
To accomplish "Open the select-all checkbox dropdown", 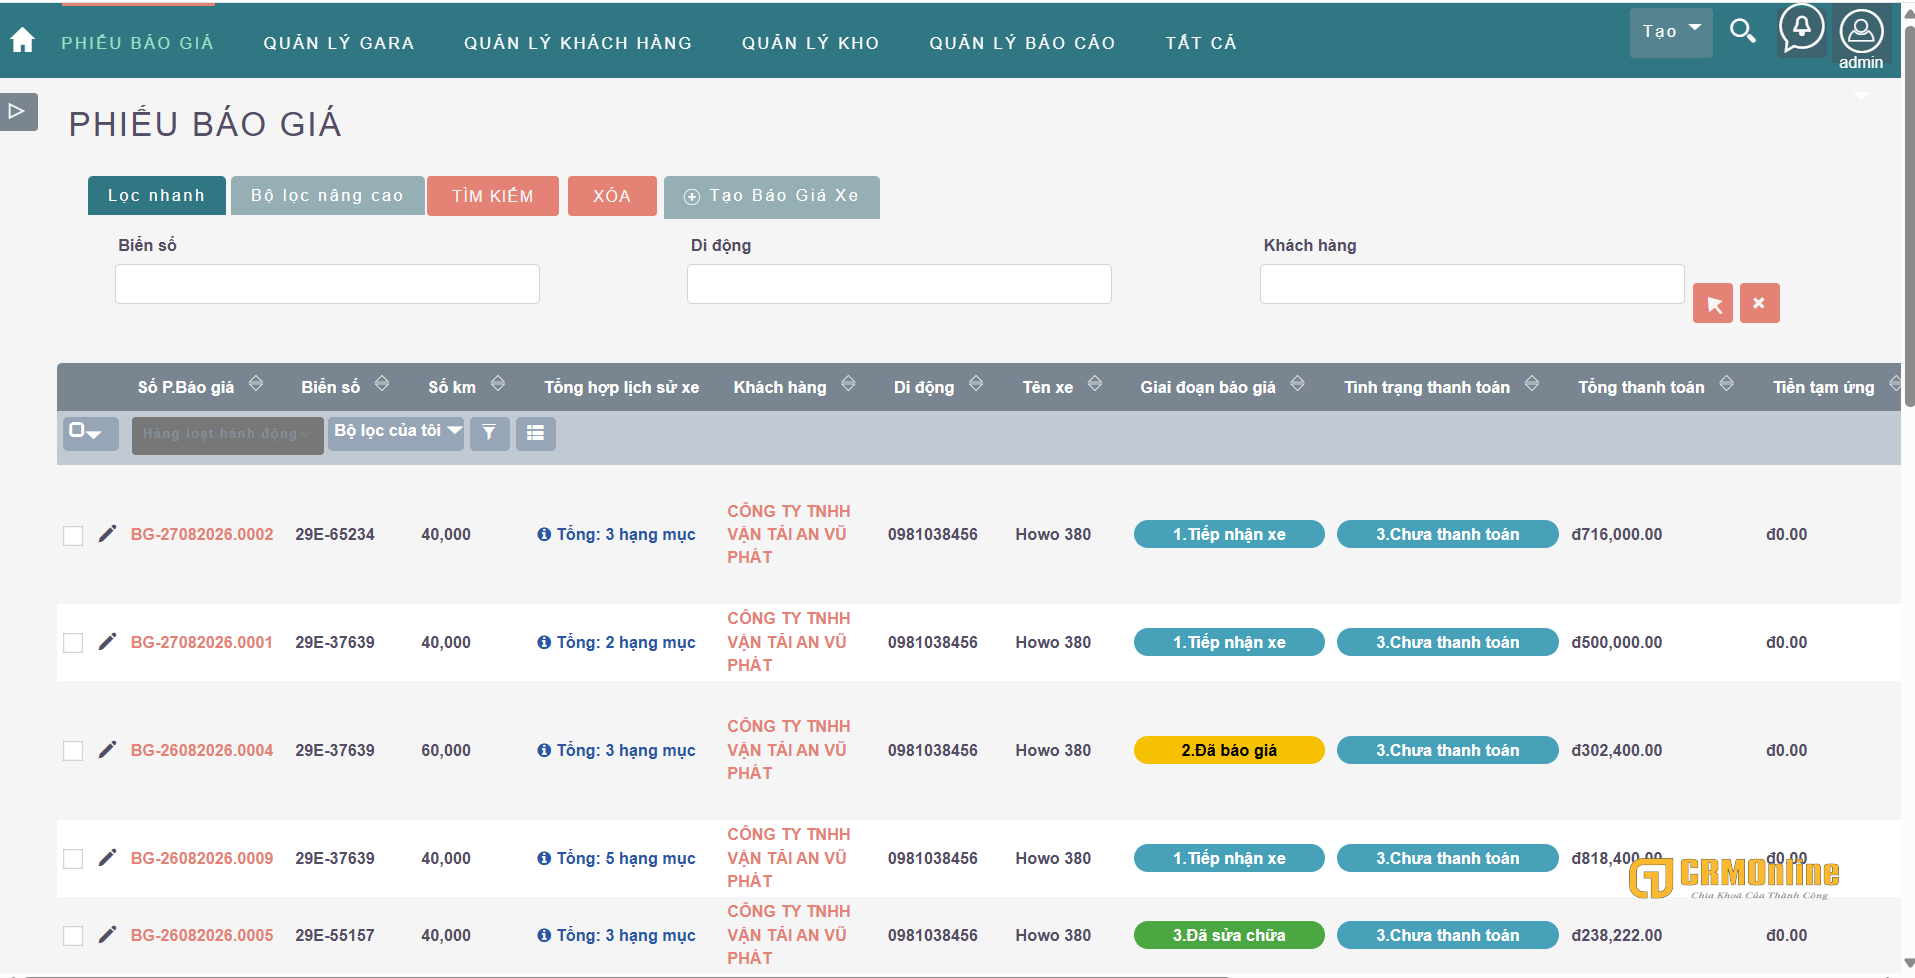I will point(90,433).
